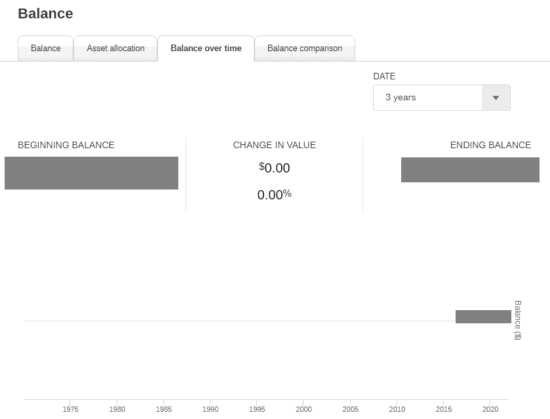Image resolution: width=550 pixels, height=419 pixels.
Task: Click the 2005 axis label
Action: 350,409
